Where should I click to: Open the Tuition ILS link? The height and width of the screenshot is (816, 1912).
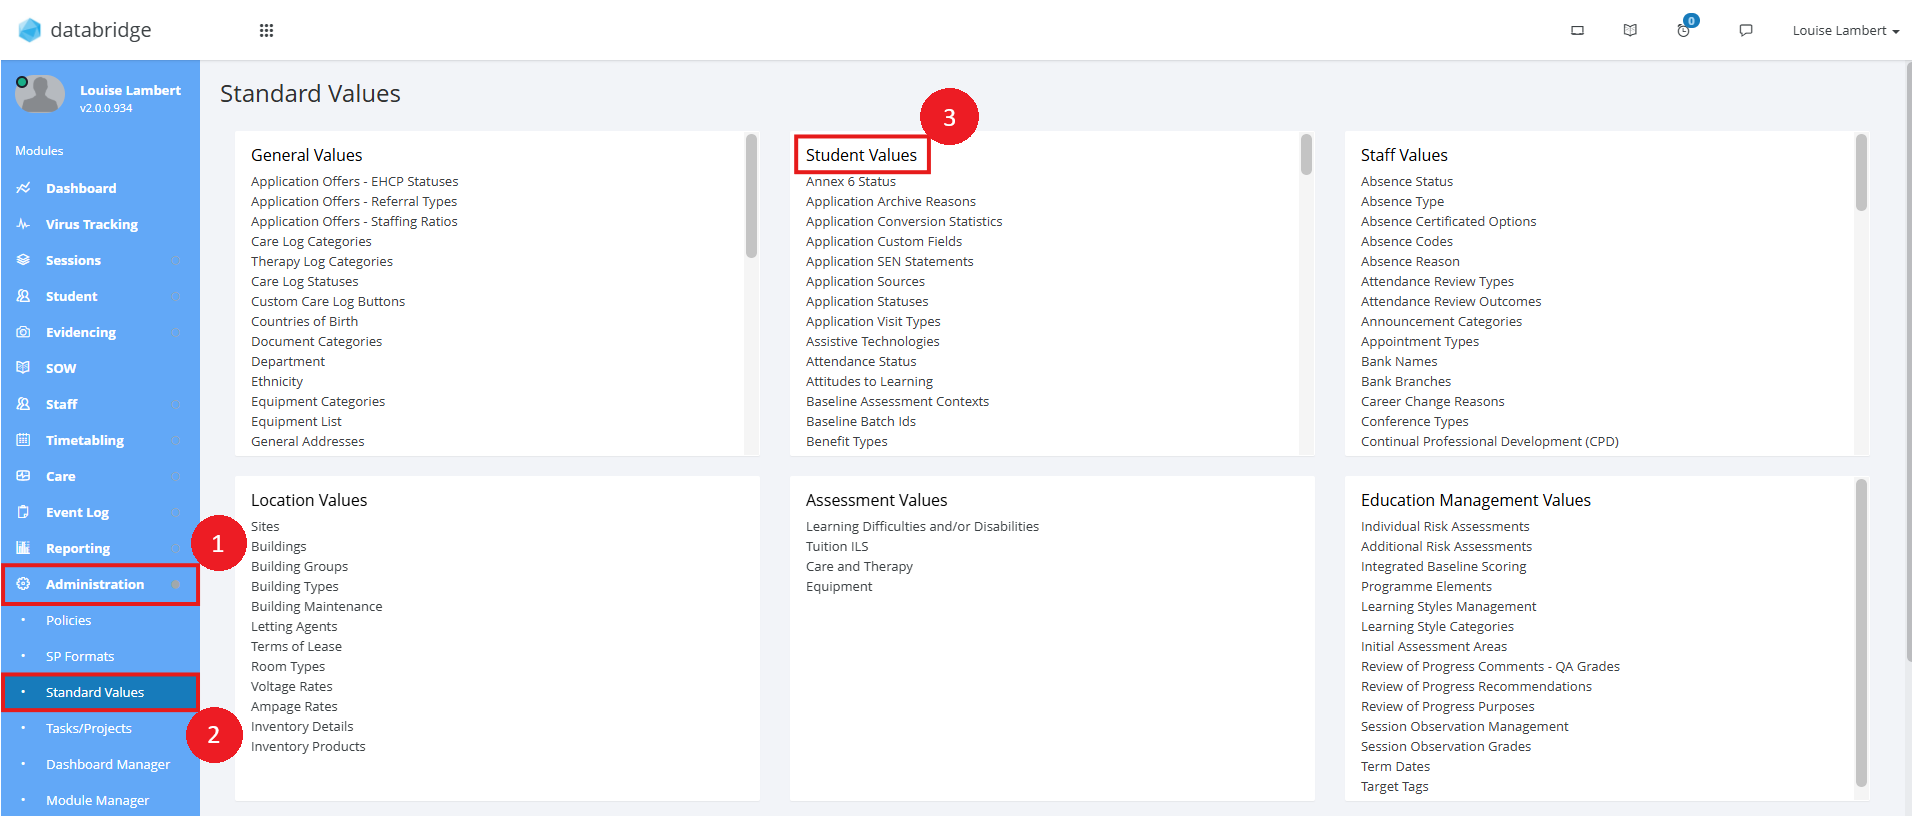tap(837, 546)
